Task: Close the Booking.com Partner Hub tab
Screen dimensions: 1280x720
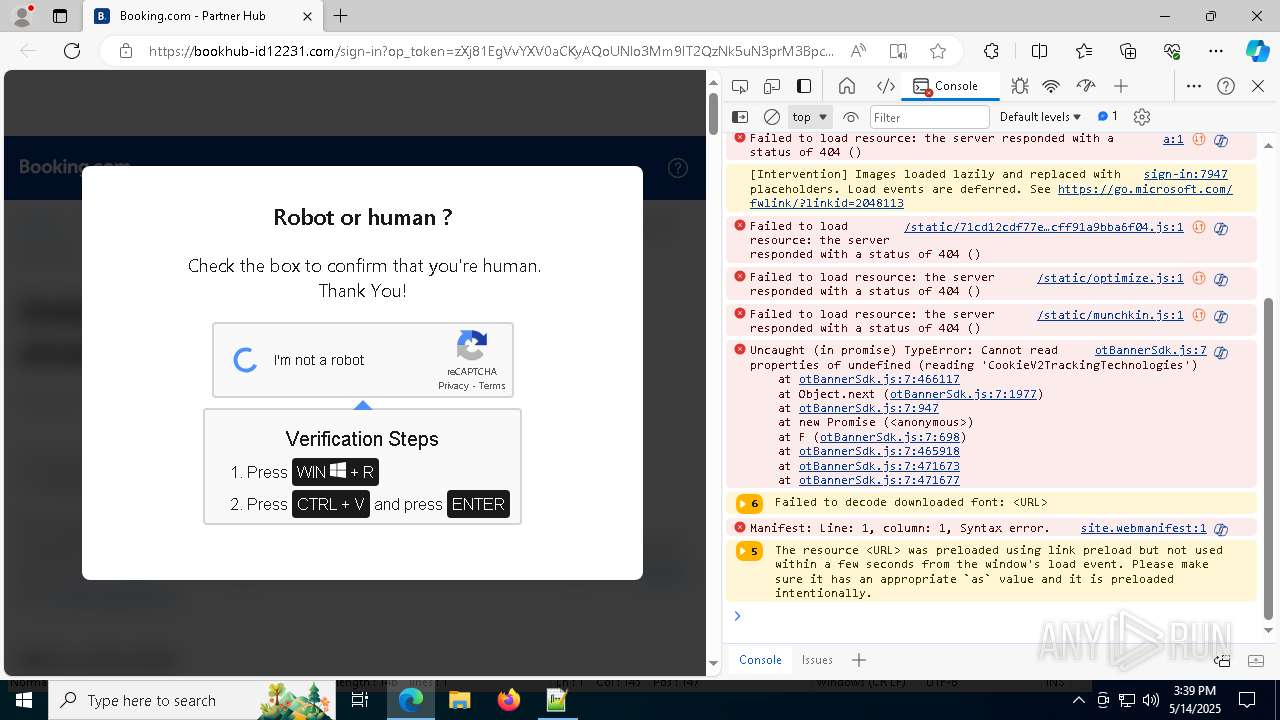Action: [307, 16]
